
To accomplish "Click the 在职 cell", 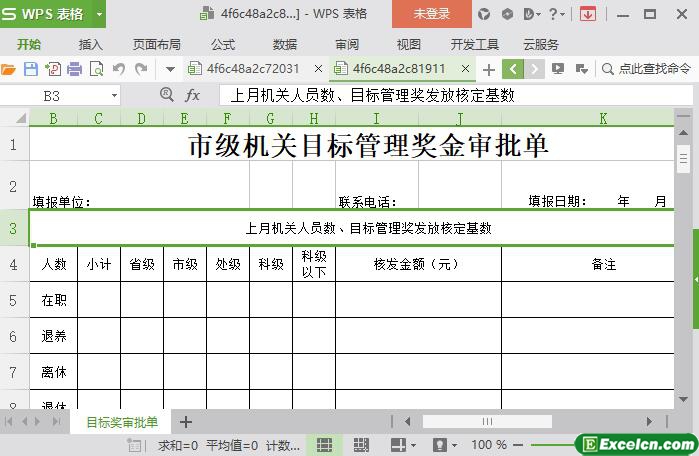I will click(x=53, y=300).
